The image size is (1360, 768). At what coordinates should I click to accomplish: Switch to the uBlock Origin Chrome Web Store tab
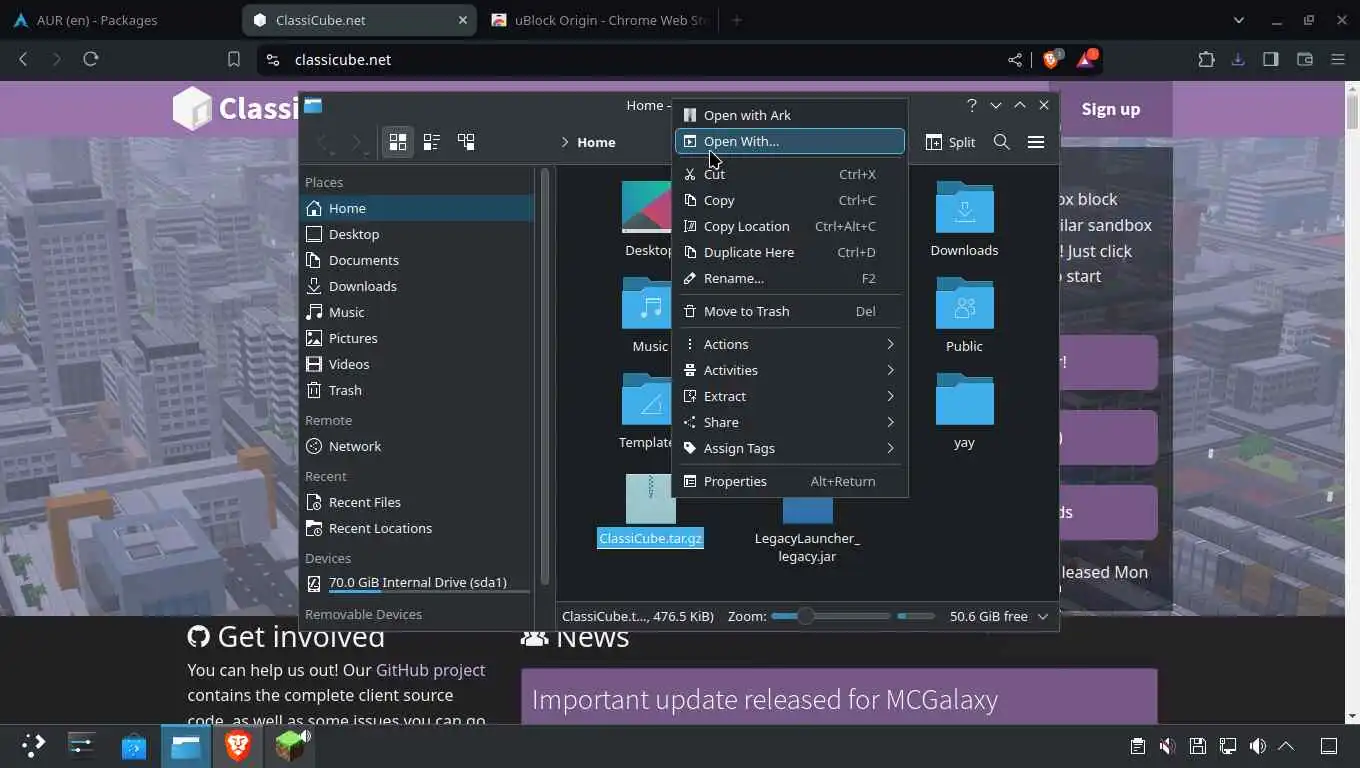click(600, 20)
